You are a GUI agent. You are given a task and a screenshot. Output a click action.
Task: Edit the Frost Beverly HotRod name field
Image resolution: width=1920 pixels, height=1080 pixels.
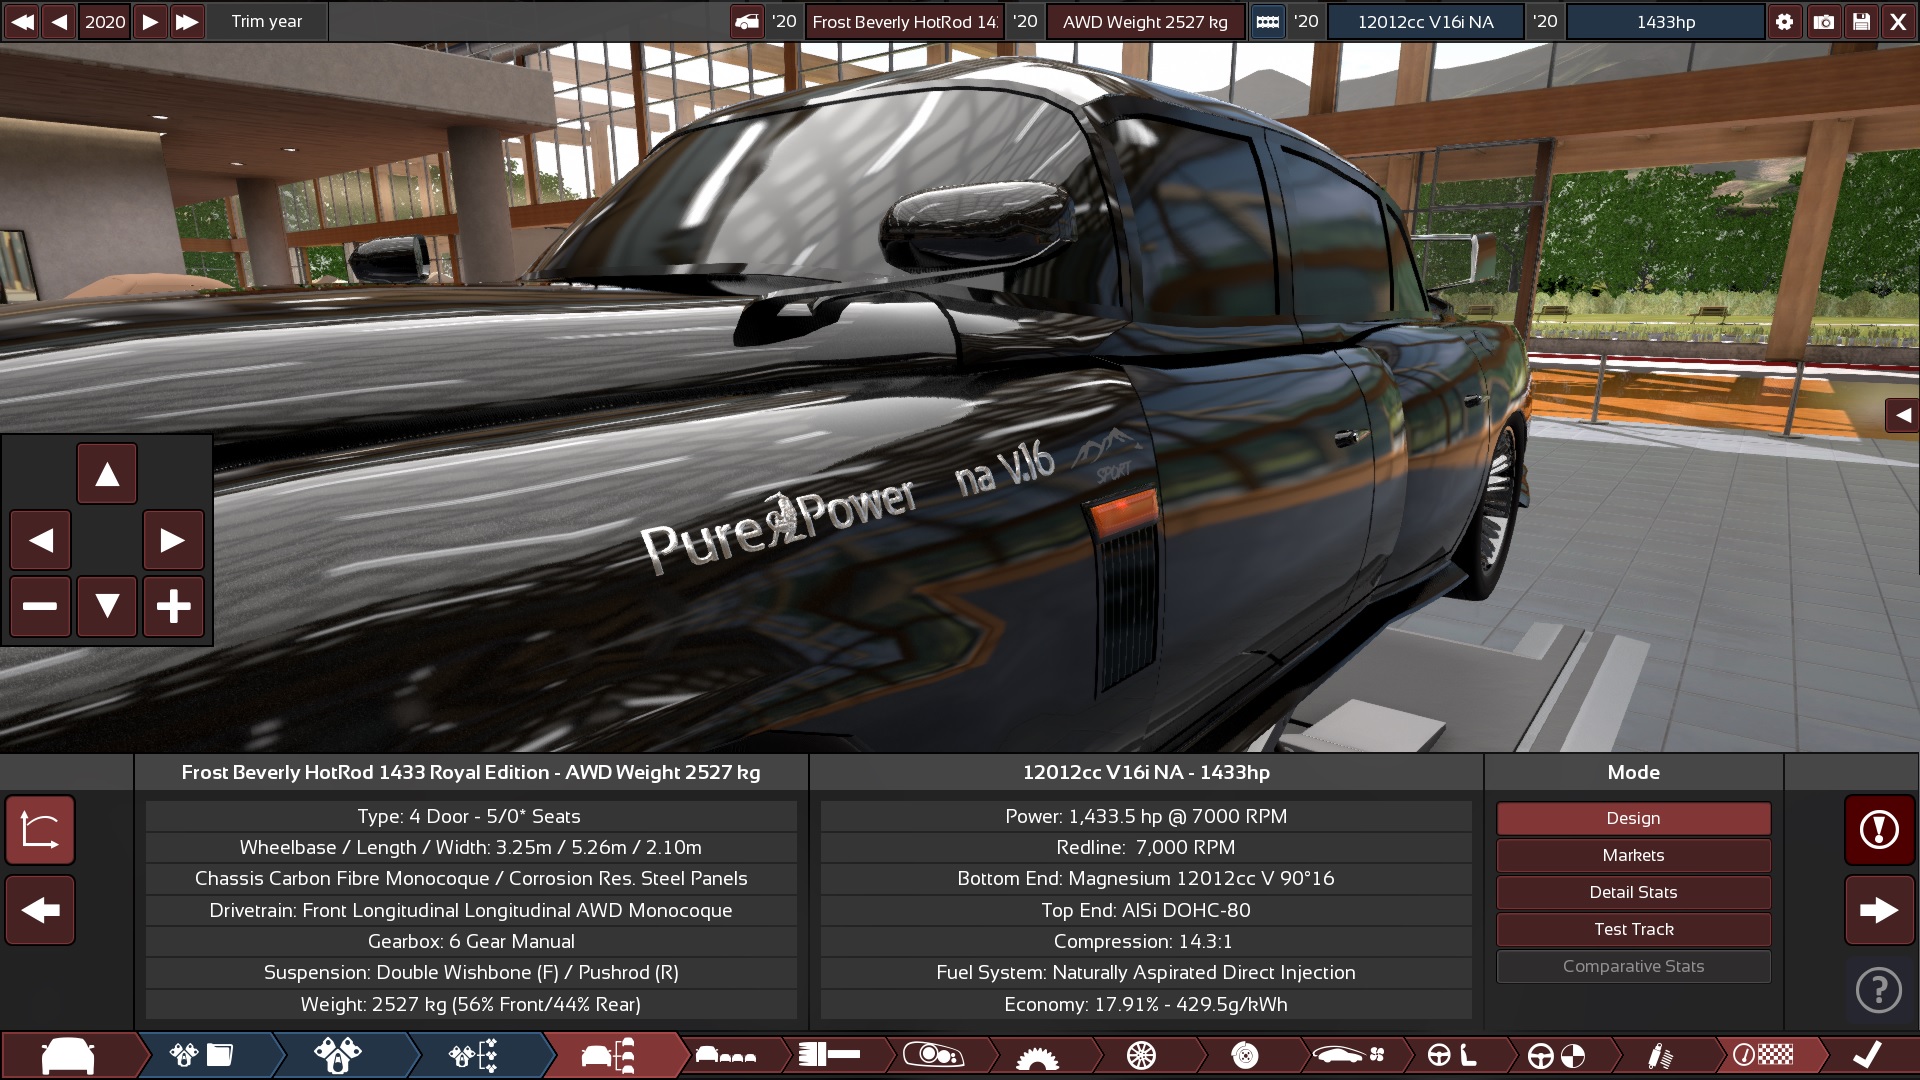click(903, 21)
